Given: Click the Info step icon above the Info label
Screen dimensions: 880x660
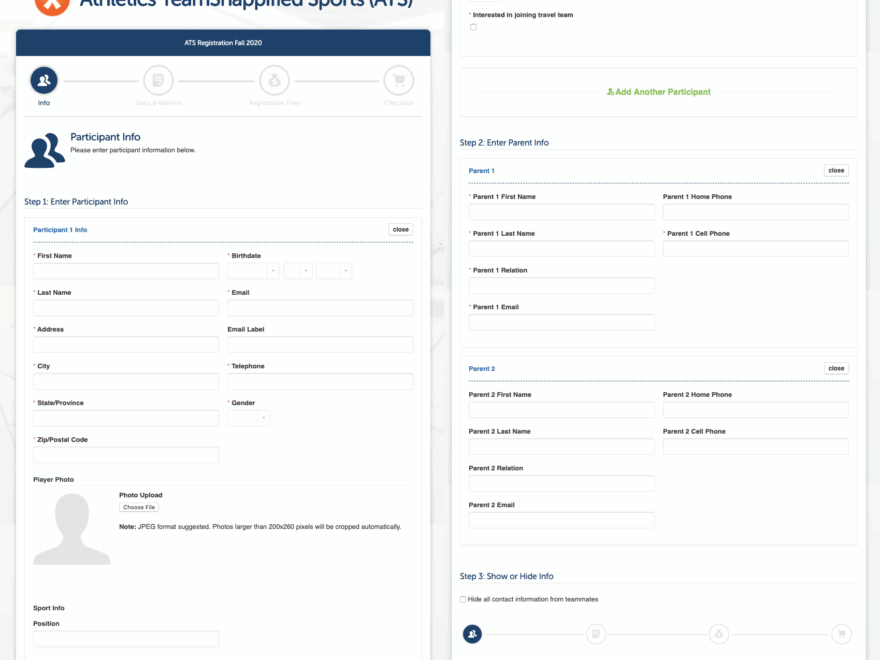Looking at the screenshot, I should tap(44, 80).
